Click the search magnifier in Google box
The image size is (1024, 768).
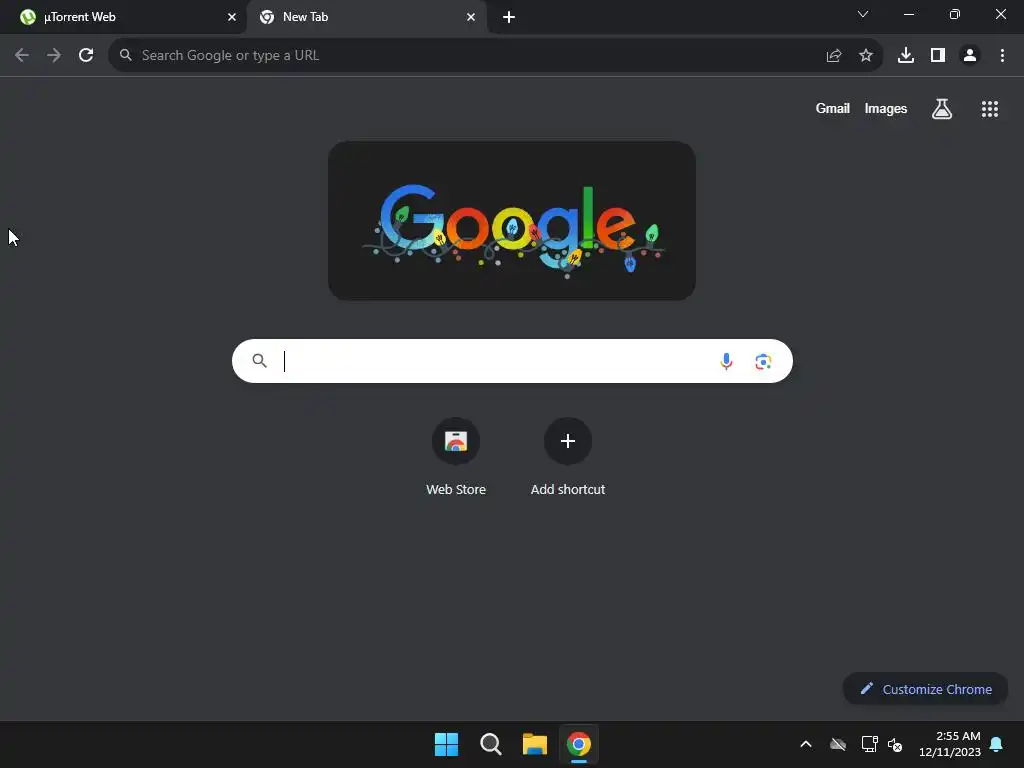point(259,360)
